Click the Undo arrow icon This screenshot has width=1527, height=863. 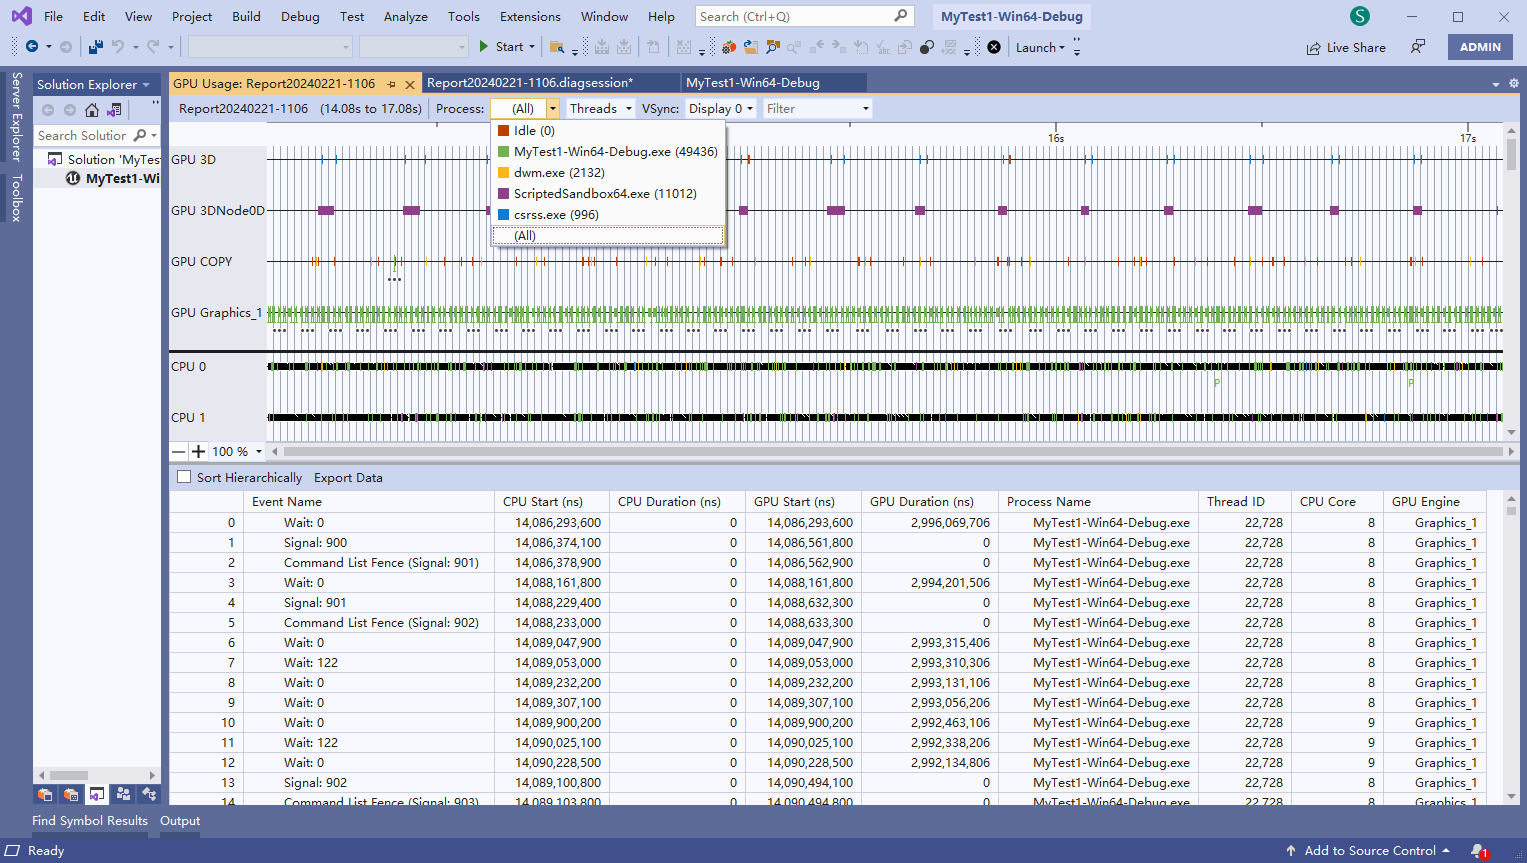click(x=118, y=47)
